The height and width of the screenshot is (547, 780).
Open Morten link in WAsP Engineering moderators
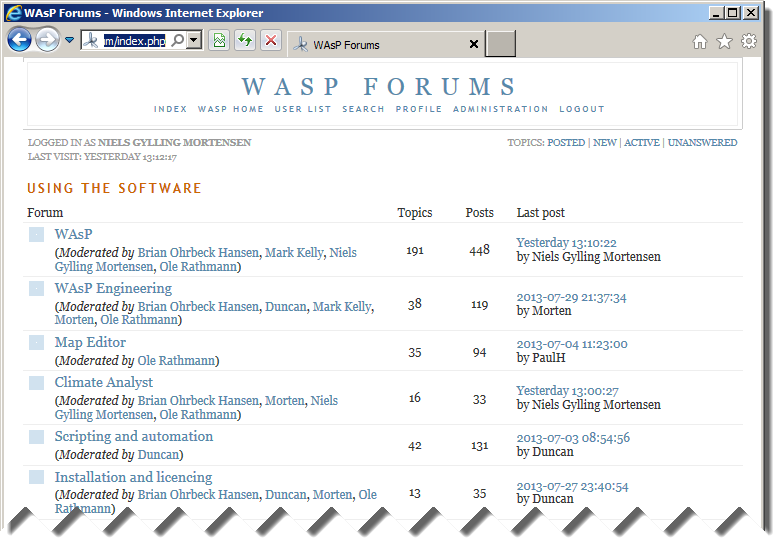pyautogui.click(x=75, y=320)
